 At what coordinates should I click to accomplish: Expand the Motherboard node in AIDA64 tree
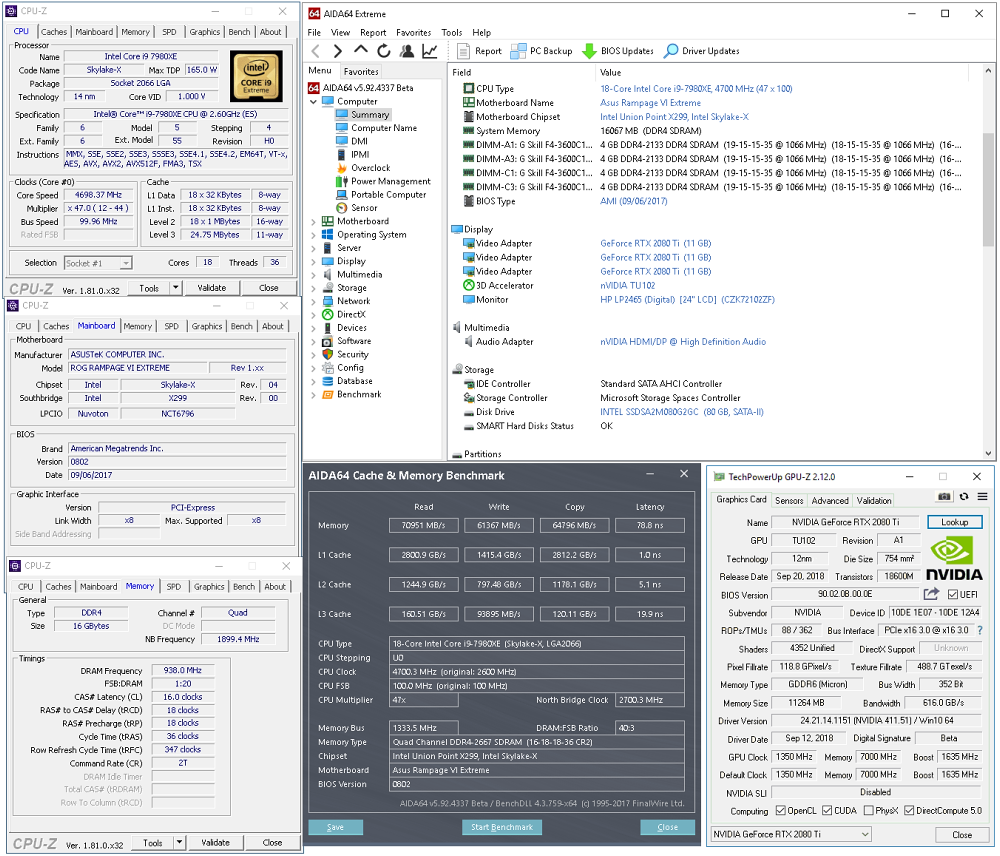(x=313, y=221)
